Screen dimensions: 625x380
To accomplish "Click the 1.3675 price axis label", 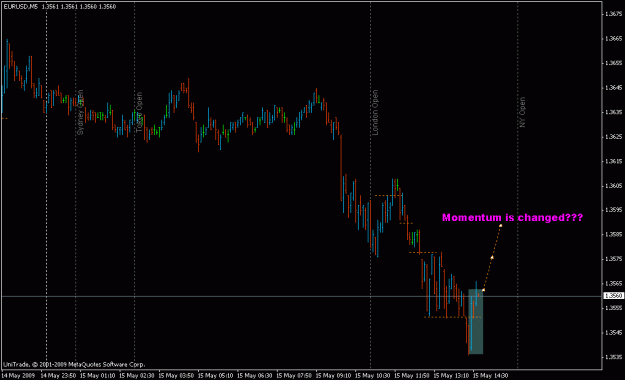I will point(613,14).
